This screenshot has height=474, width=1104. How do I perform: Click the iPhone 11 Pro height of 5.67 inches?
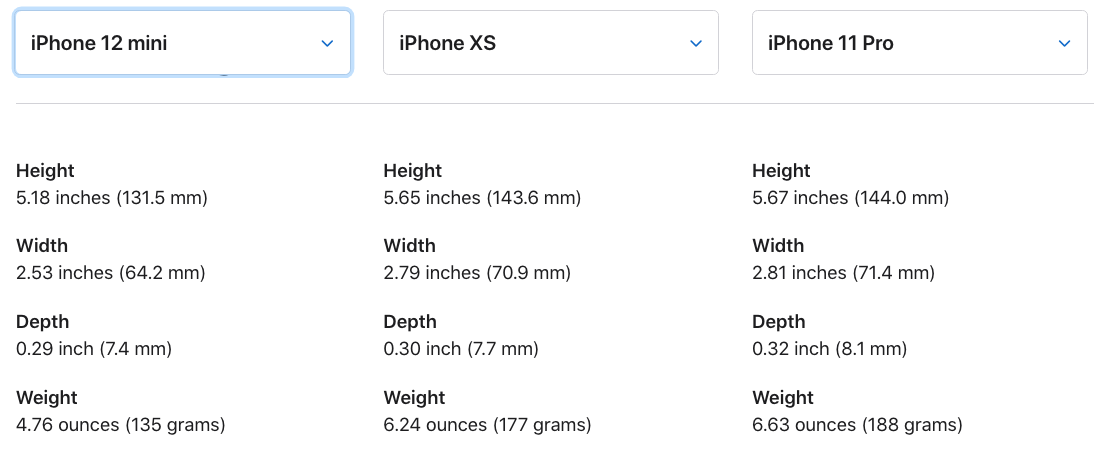850,198
